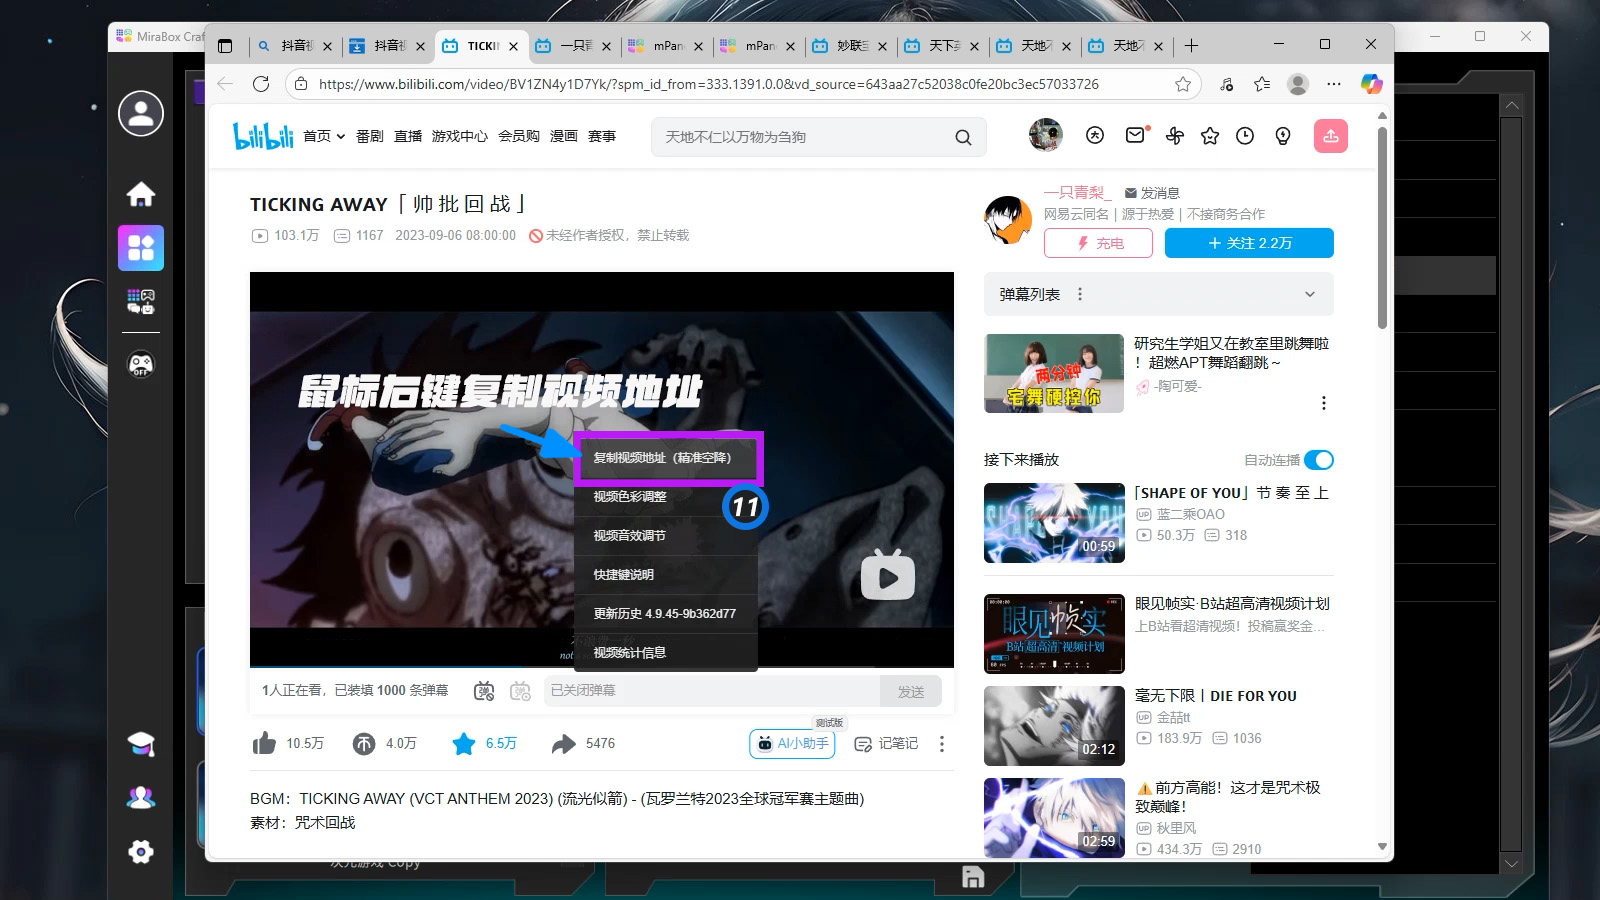The width and height of the screenshot is (1600, 900).
Task: Select 视频音效调节 from context menu
Action: [x=666, y=536]
